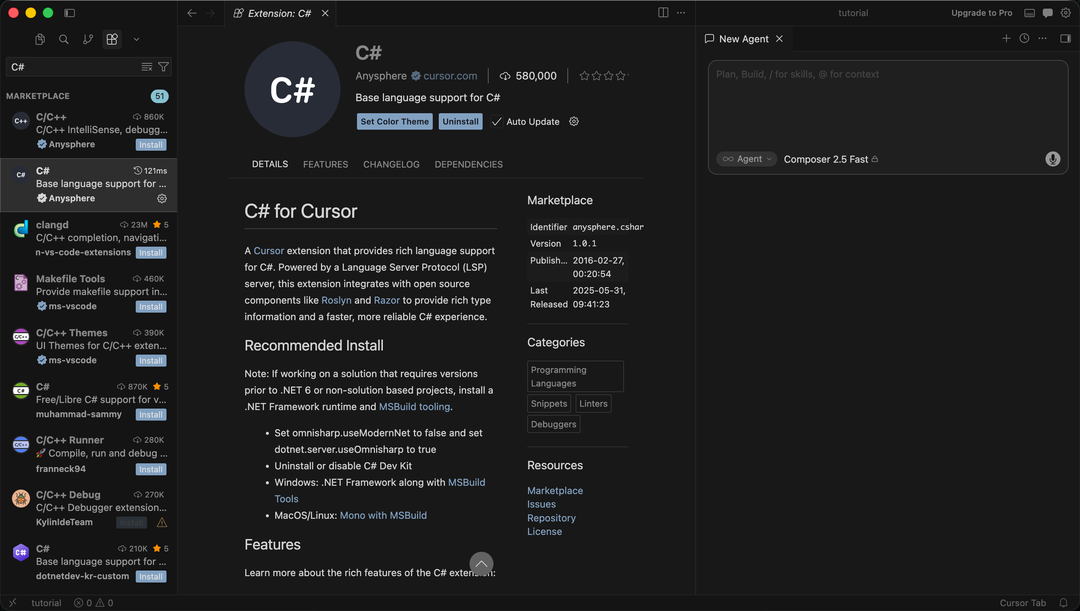
Task: Open the cursor.com publisher link
Action: pos(450,76)
